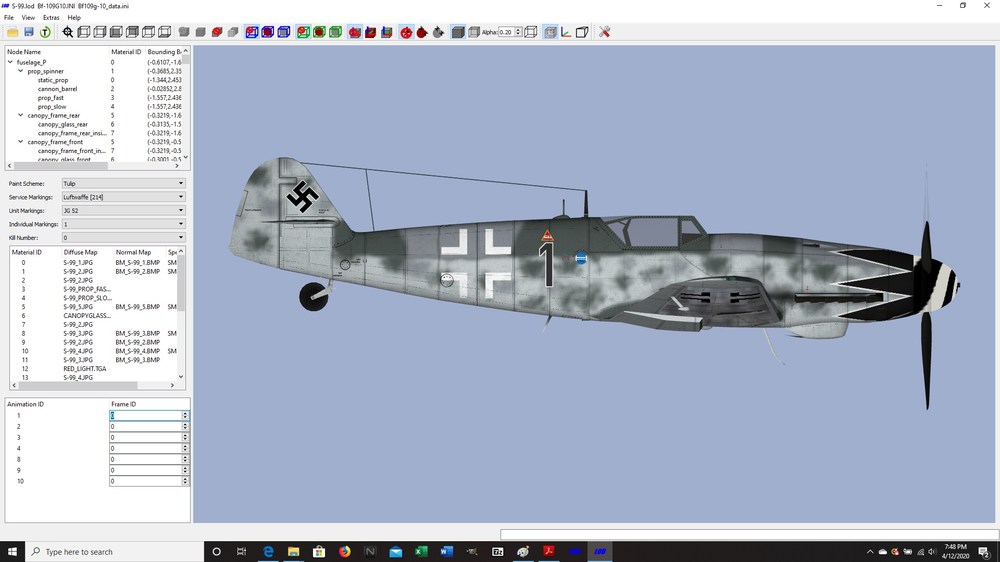Open the notification center icon
This screenshot has height=562, width=1000.
[984, 552]
